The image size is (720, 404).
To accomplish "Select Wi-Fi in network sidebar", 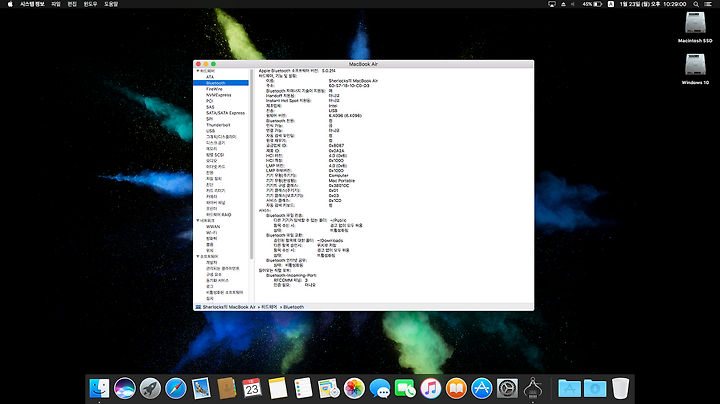I will tap(211, 233).
